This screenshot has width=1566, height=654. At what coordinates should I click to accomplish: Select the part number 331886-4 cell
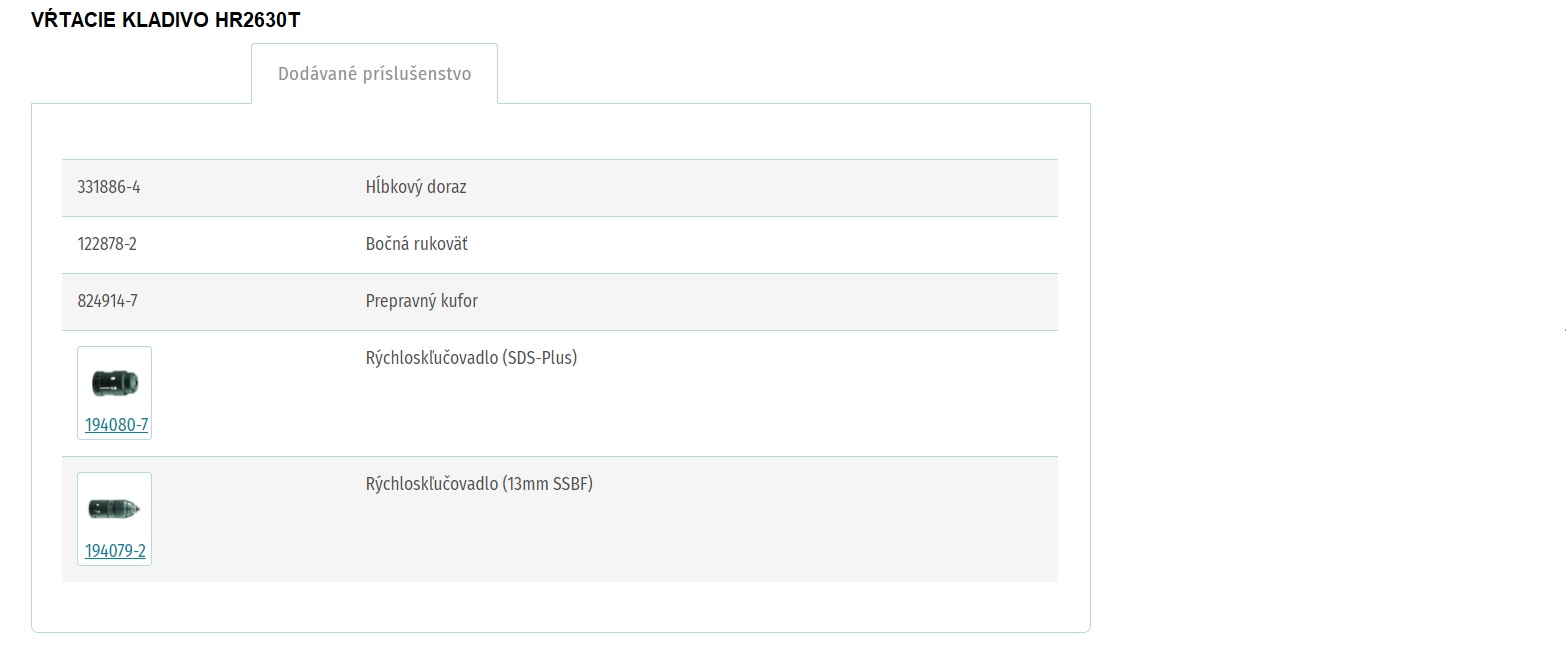(x=109, y=187)
